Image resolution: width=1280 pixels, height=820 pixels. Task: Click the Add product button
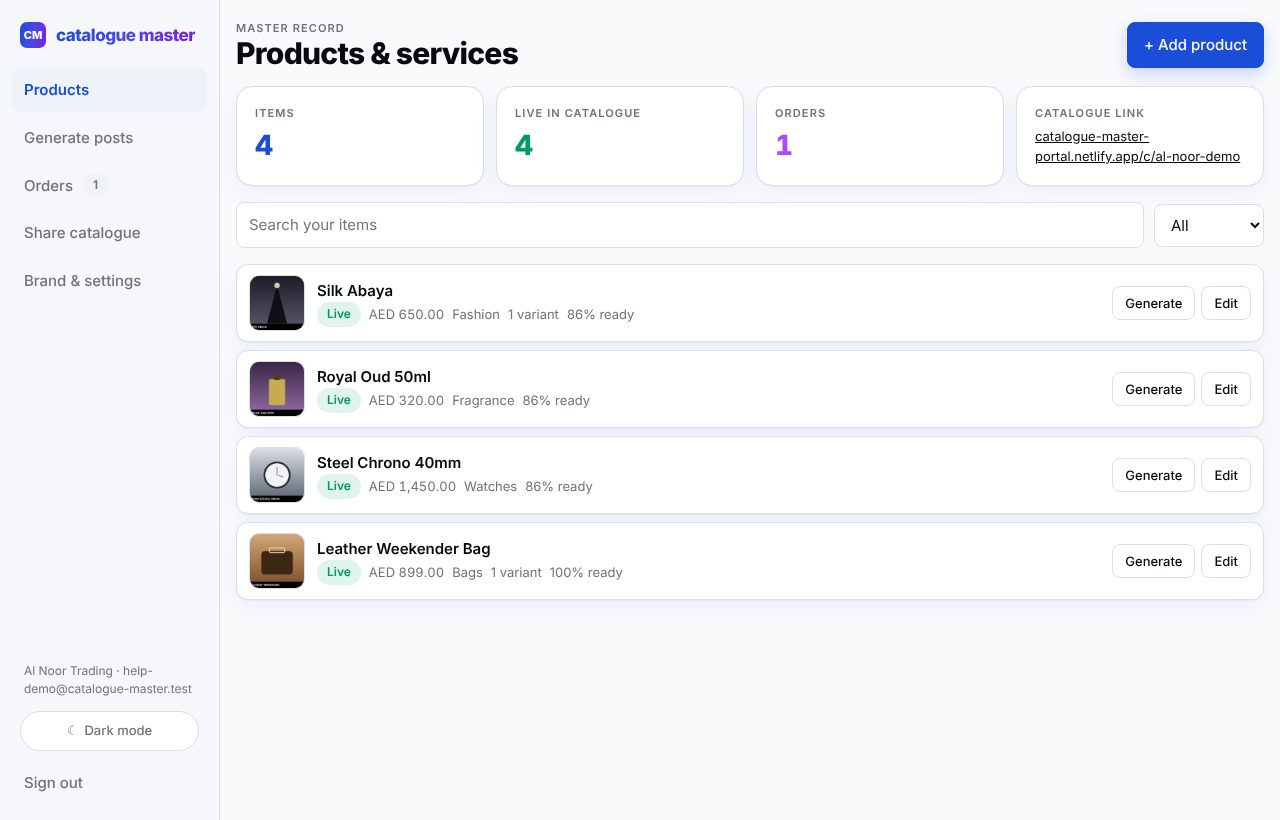point(1195,45)
